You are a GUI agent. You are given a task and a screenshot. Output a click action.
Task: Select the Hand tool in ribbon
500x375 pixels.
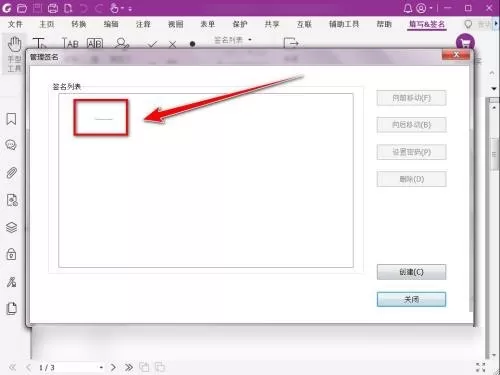point(14,53)
